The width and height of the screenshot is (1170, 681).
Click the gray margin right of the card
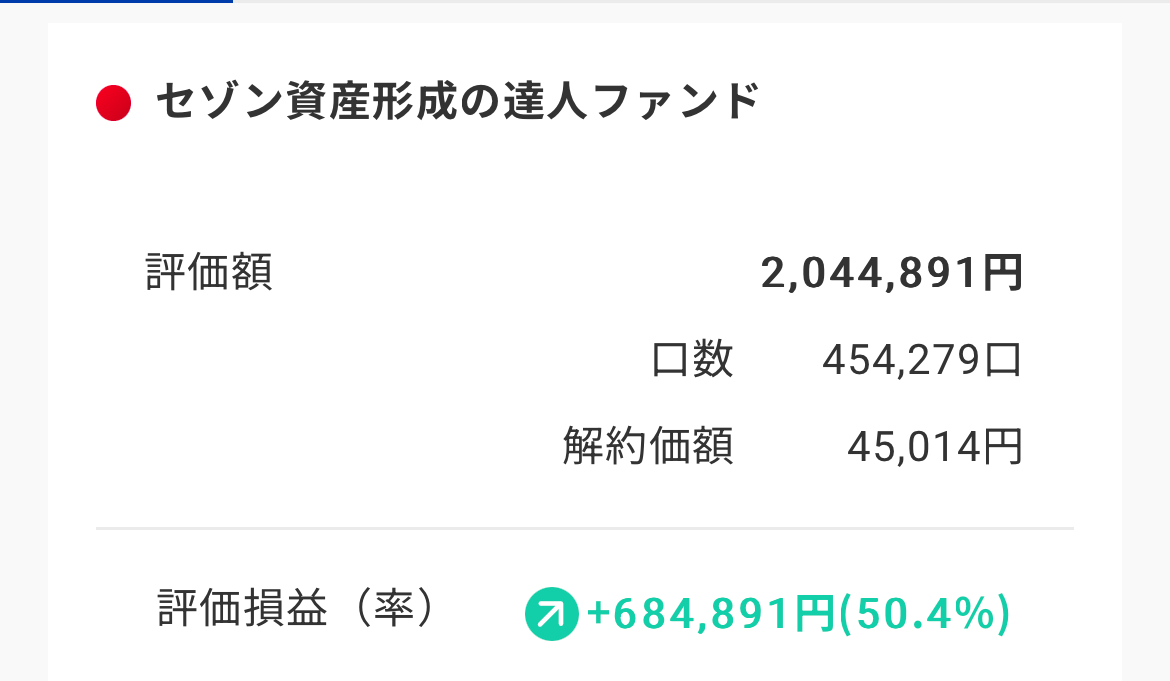coord(1146,350)
